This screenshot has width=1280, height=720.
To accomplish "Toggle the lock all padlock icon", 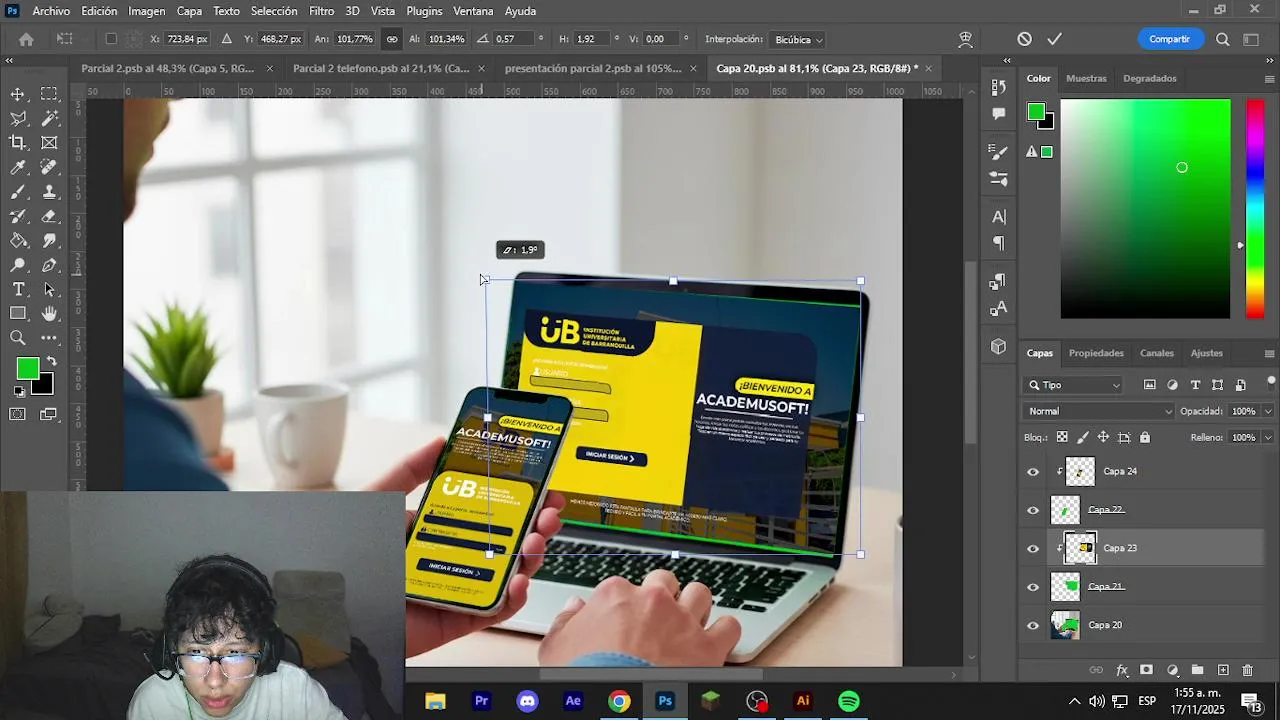I will [x=1145, y=437].
